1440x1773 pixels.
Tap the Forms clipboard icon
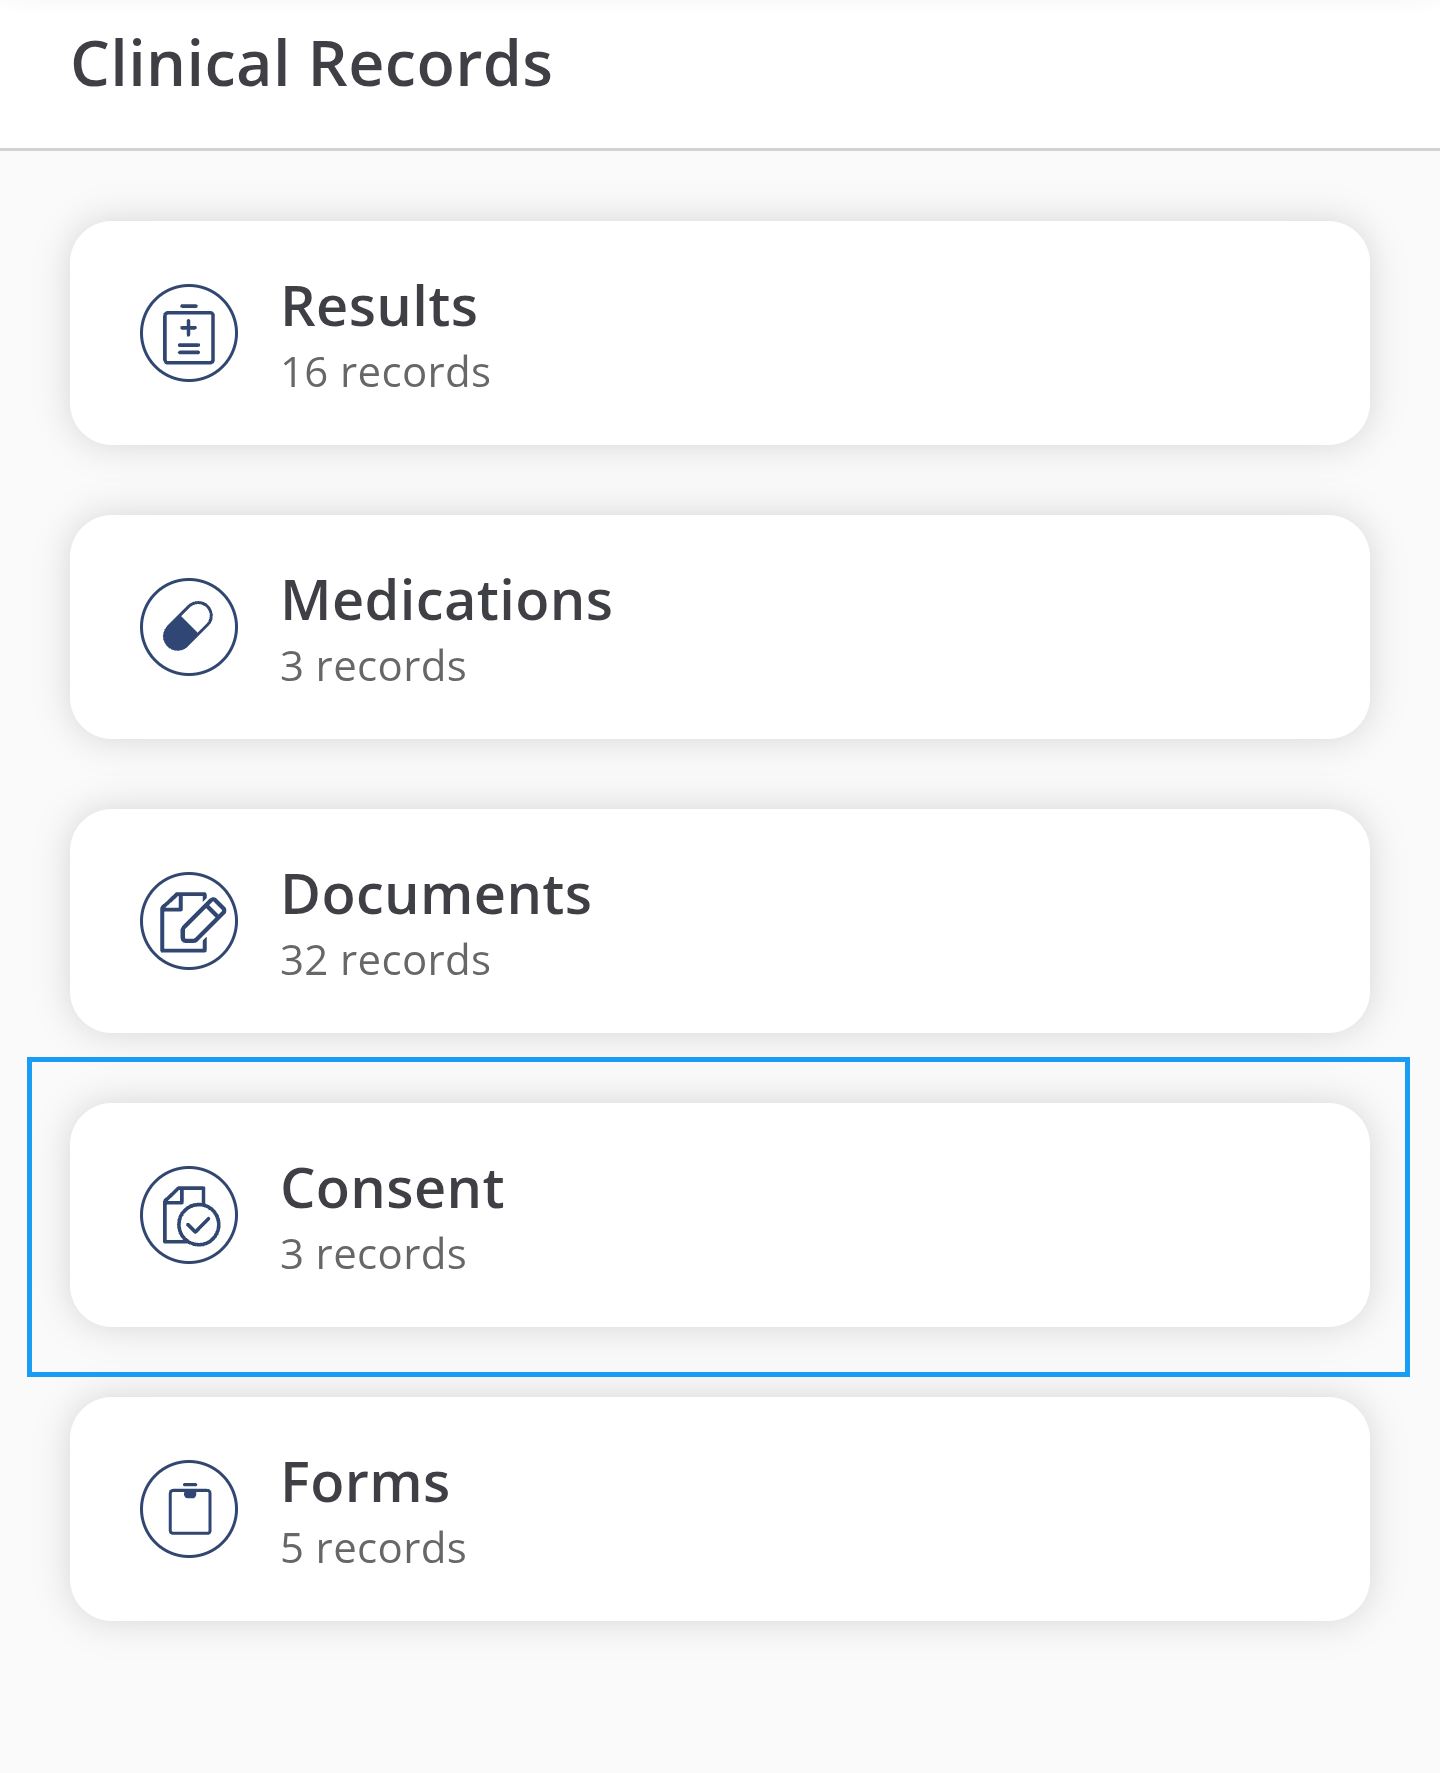189,1509
